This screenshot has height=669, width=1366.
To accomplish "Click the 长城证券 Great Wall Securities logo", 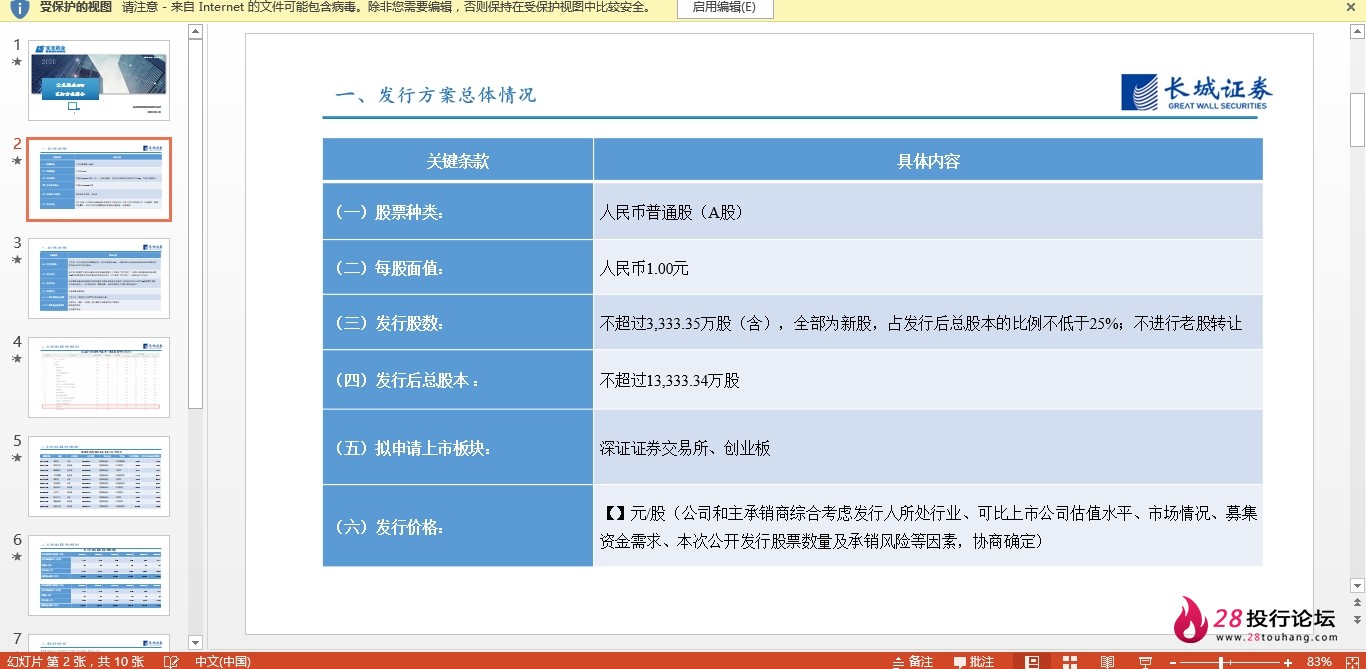I will pos(1196,92).
